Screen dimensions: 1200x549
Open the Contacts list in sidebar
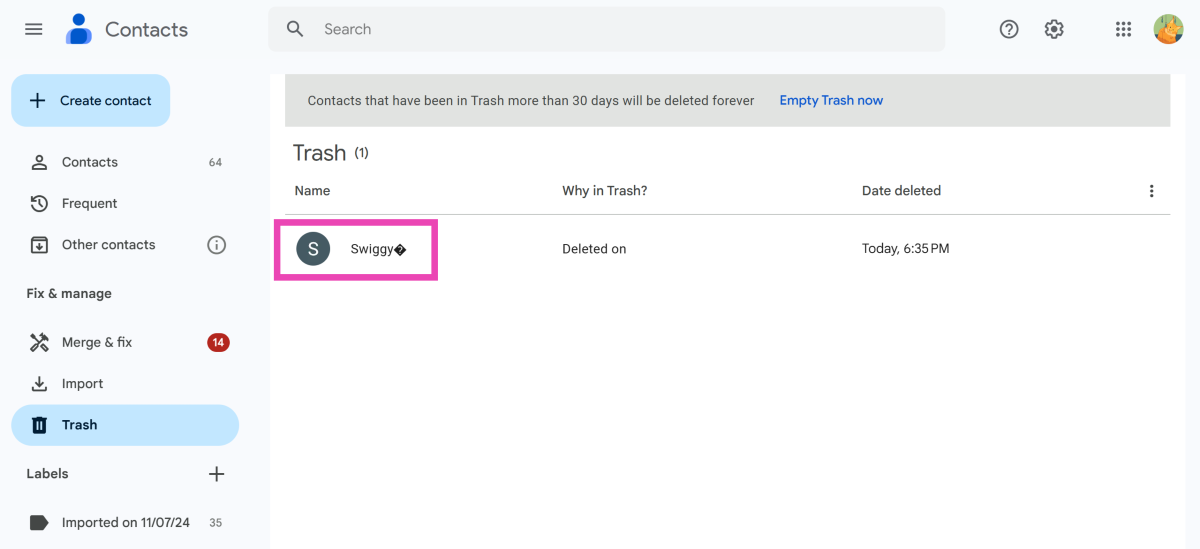pos(90,162)
